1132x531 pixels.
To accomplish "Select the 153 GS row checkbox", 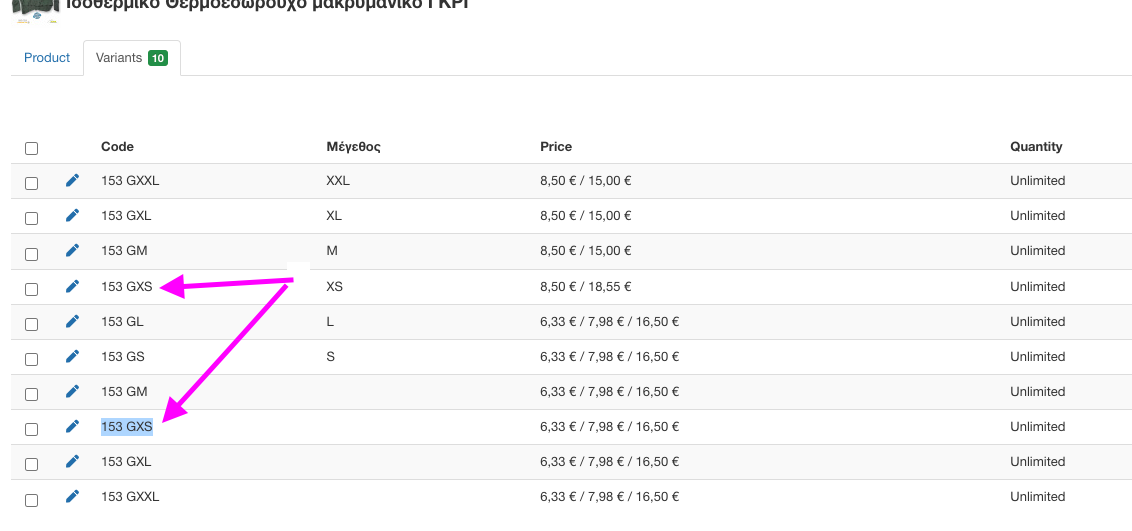I will pyautogui.click(x=32, y=359).
